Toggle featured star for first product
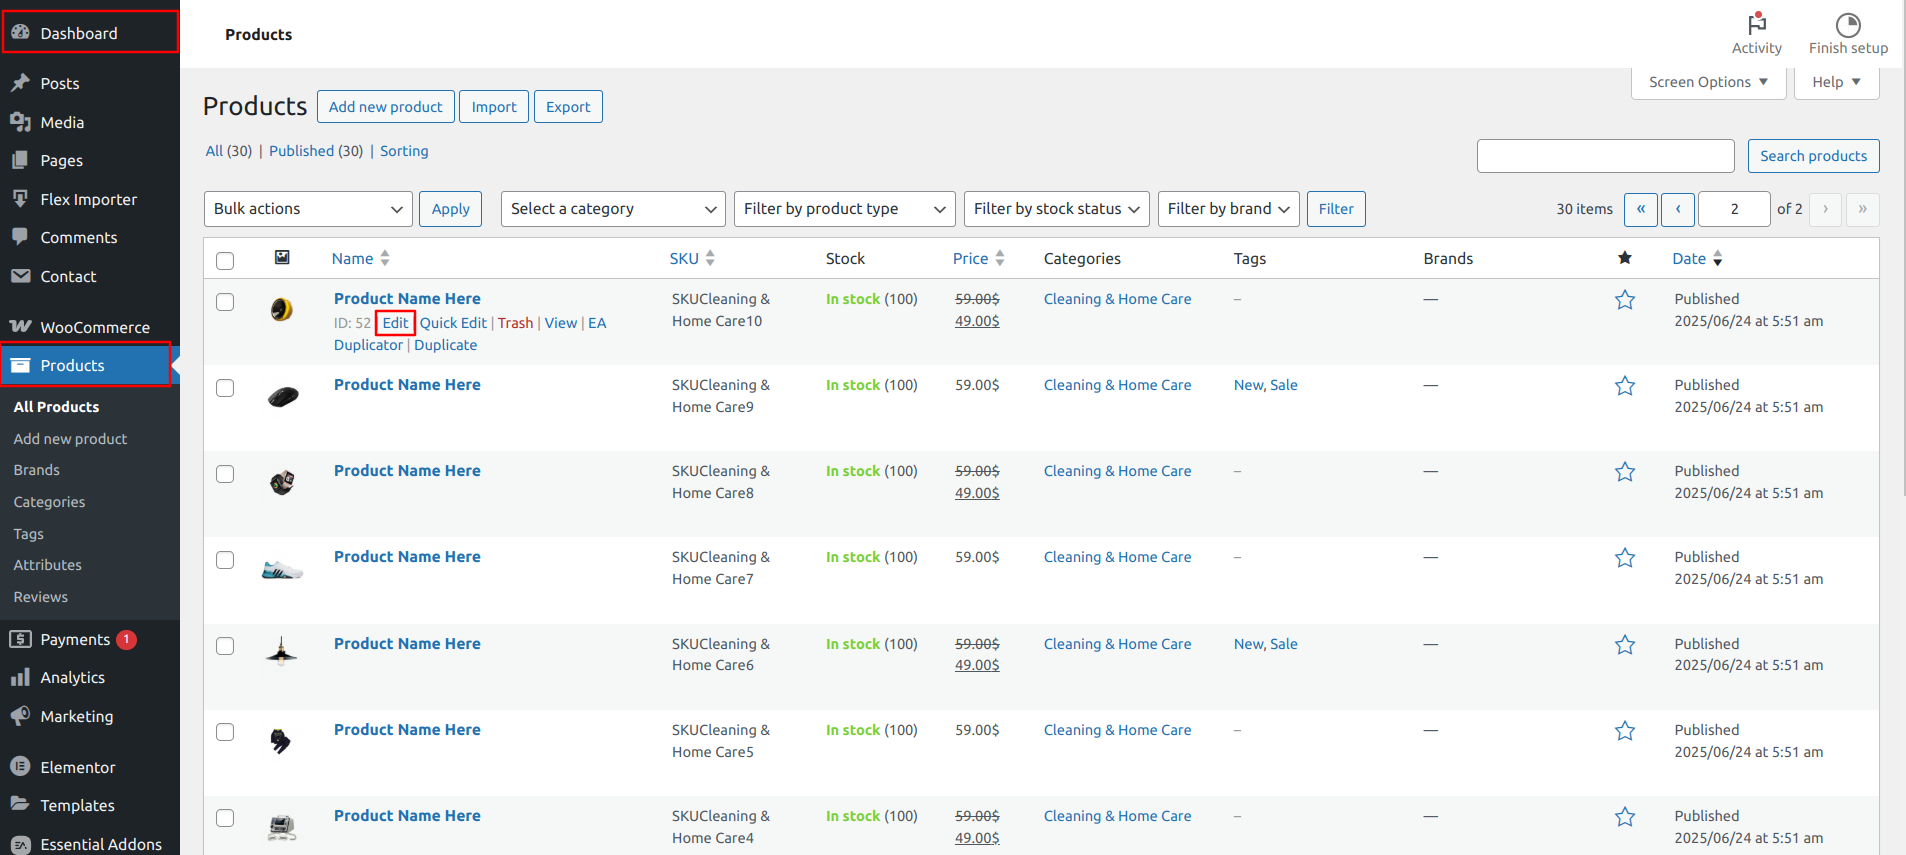1906x855 pixels. (x=1625, y=300)
